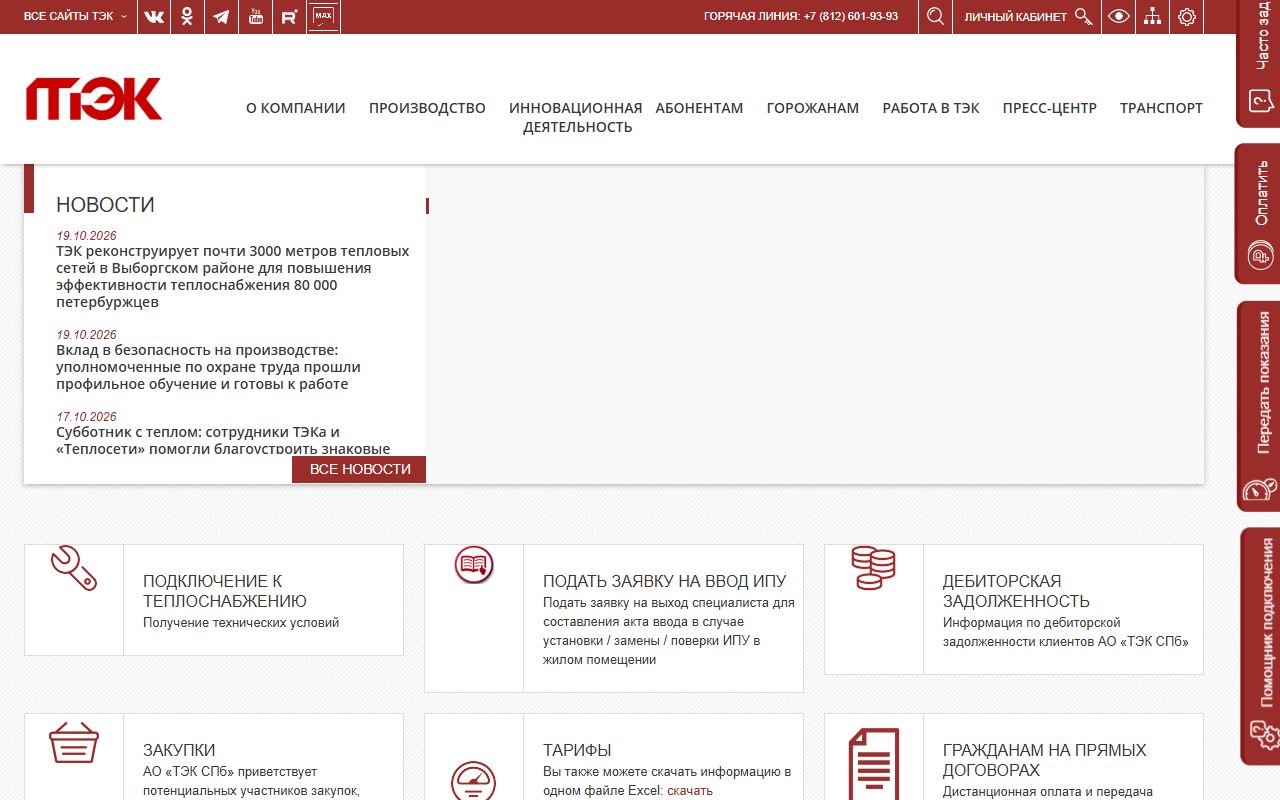Open the MAX messenger icon
The height and width of the screenshot is (800, 1280).
[x=323, y=17]
